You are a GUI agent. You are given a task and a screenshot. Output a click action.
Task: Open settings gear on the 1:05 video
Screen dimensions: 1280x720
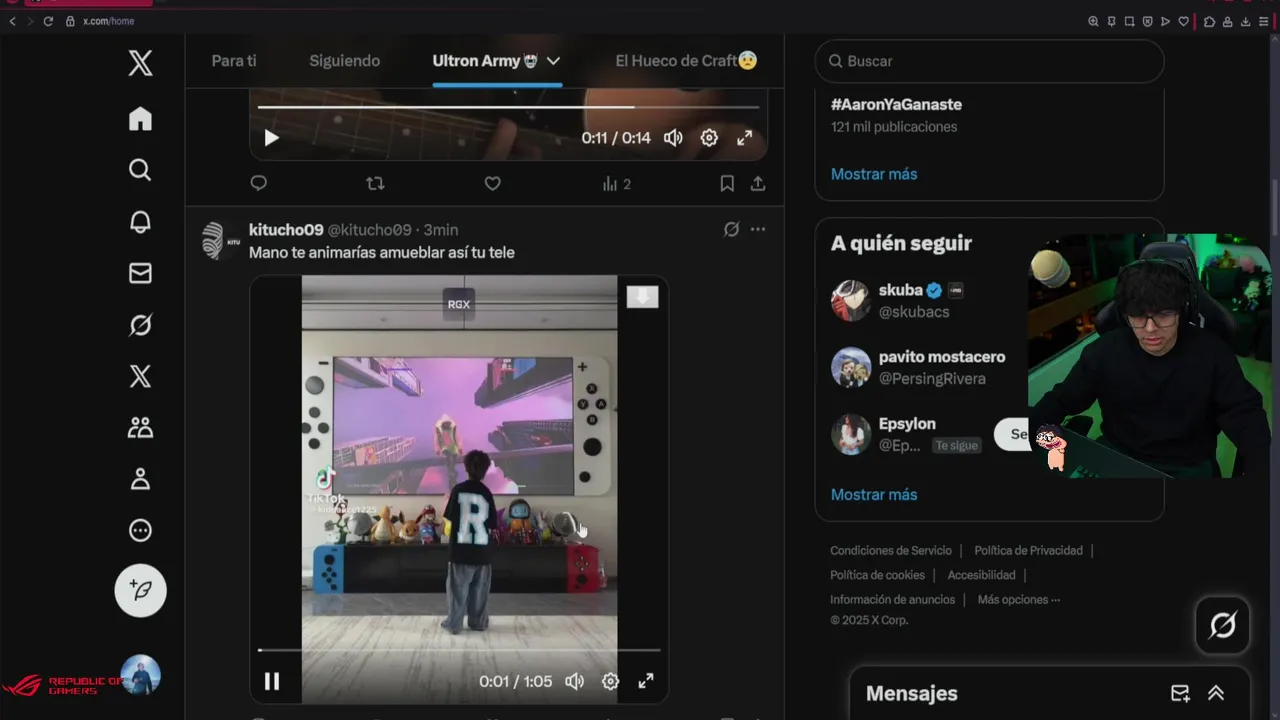[610, 681]
